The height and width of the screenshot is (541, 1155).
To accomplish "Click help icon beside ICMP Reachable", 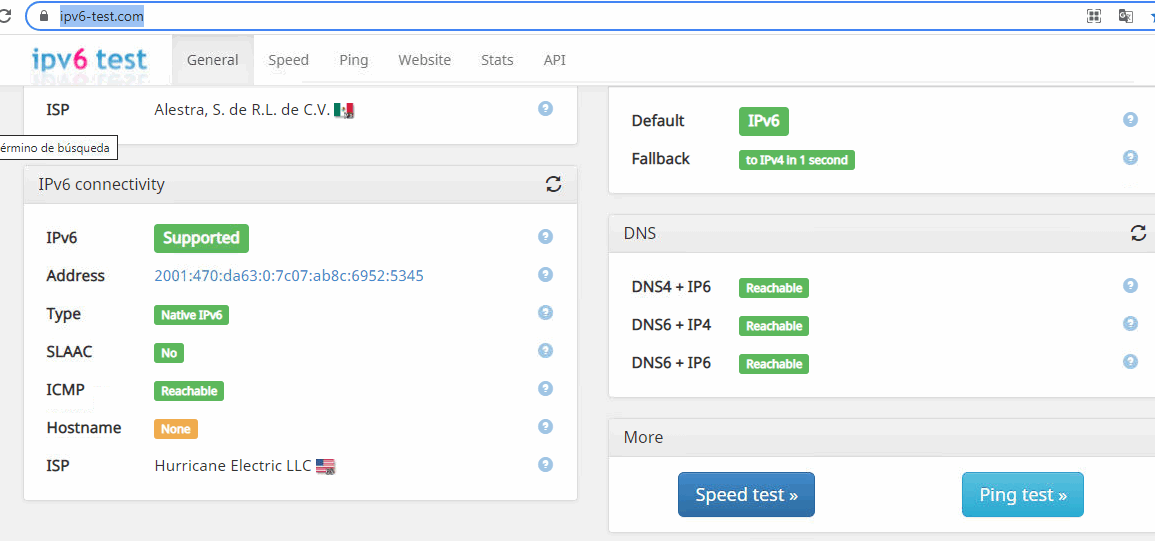I will [545, 389].
